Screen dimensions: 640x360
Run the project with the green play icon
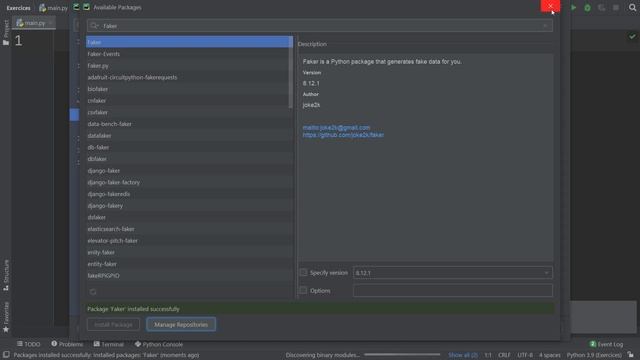pyautogui.click(x=573, y=7)
